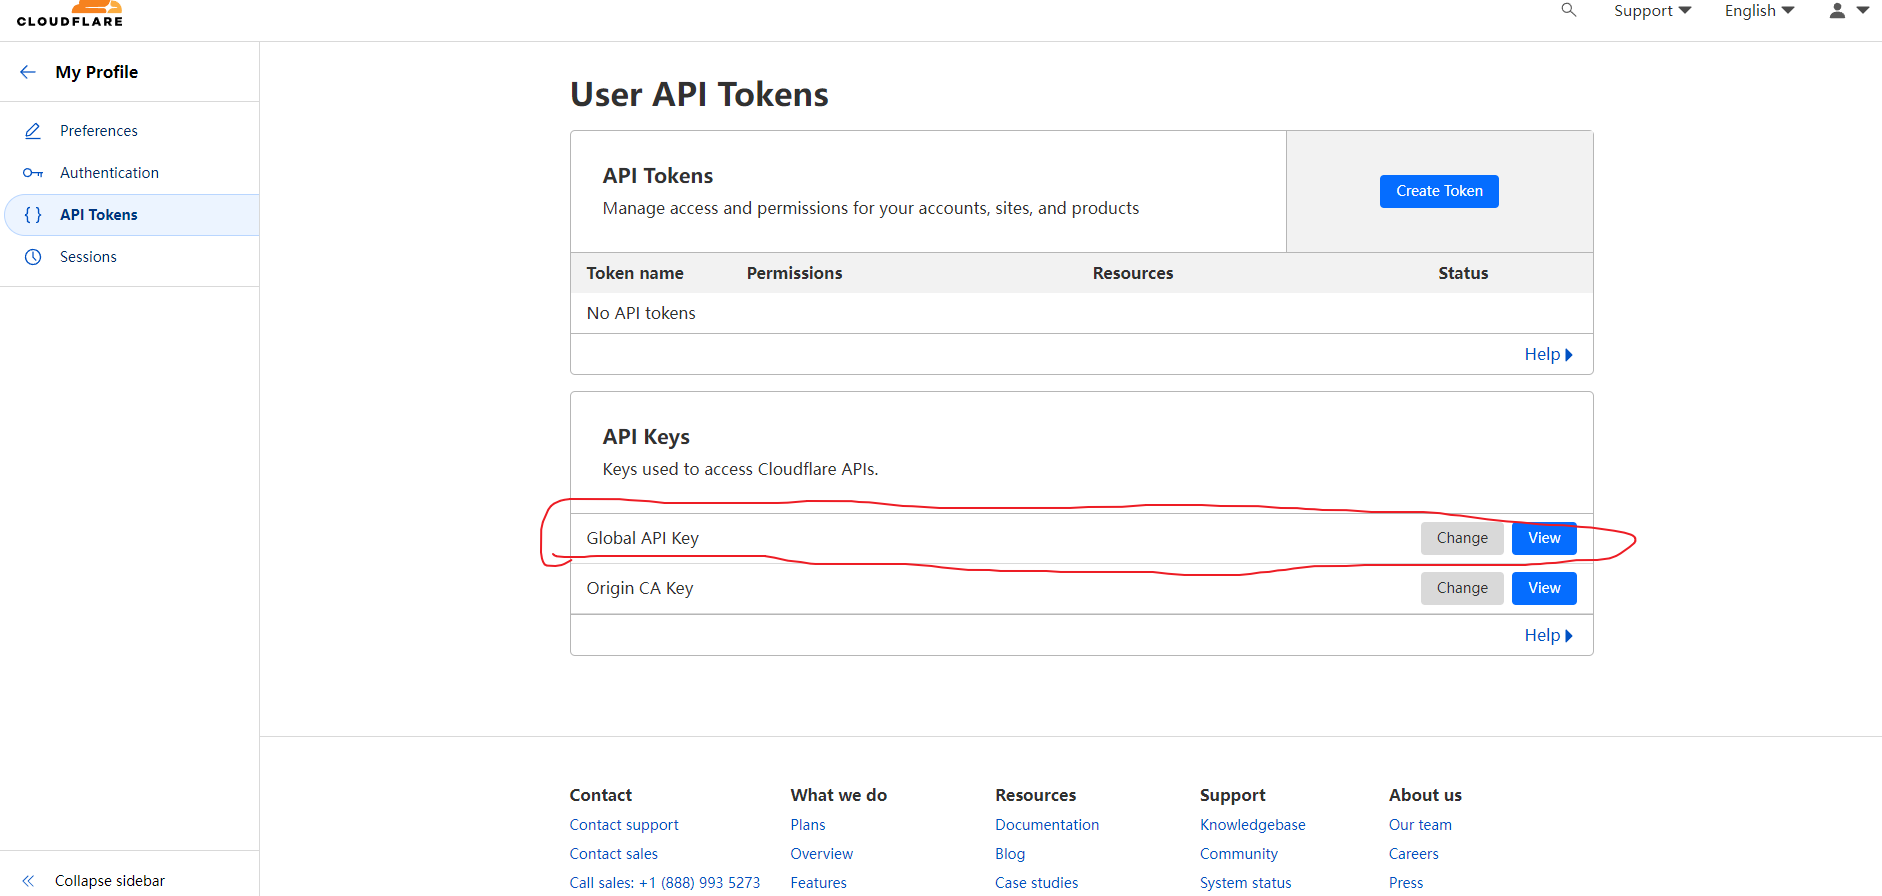The height and width of the screenshot is (896, 1882).
Task: Click the 'User API Tokens' page heading
Action: tap(699, 94)
